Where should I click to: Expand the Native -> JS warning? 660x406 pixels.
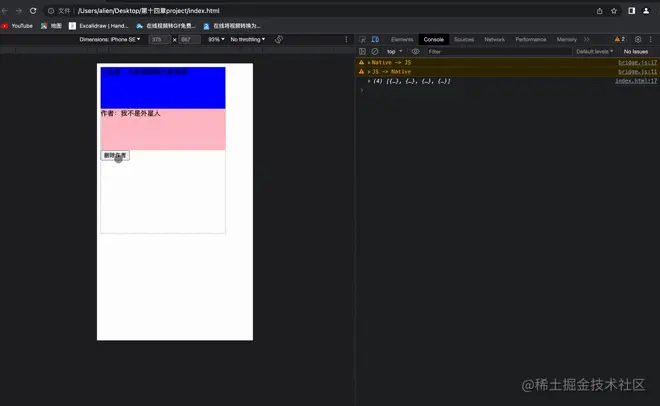(x=369, y=63)
